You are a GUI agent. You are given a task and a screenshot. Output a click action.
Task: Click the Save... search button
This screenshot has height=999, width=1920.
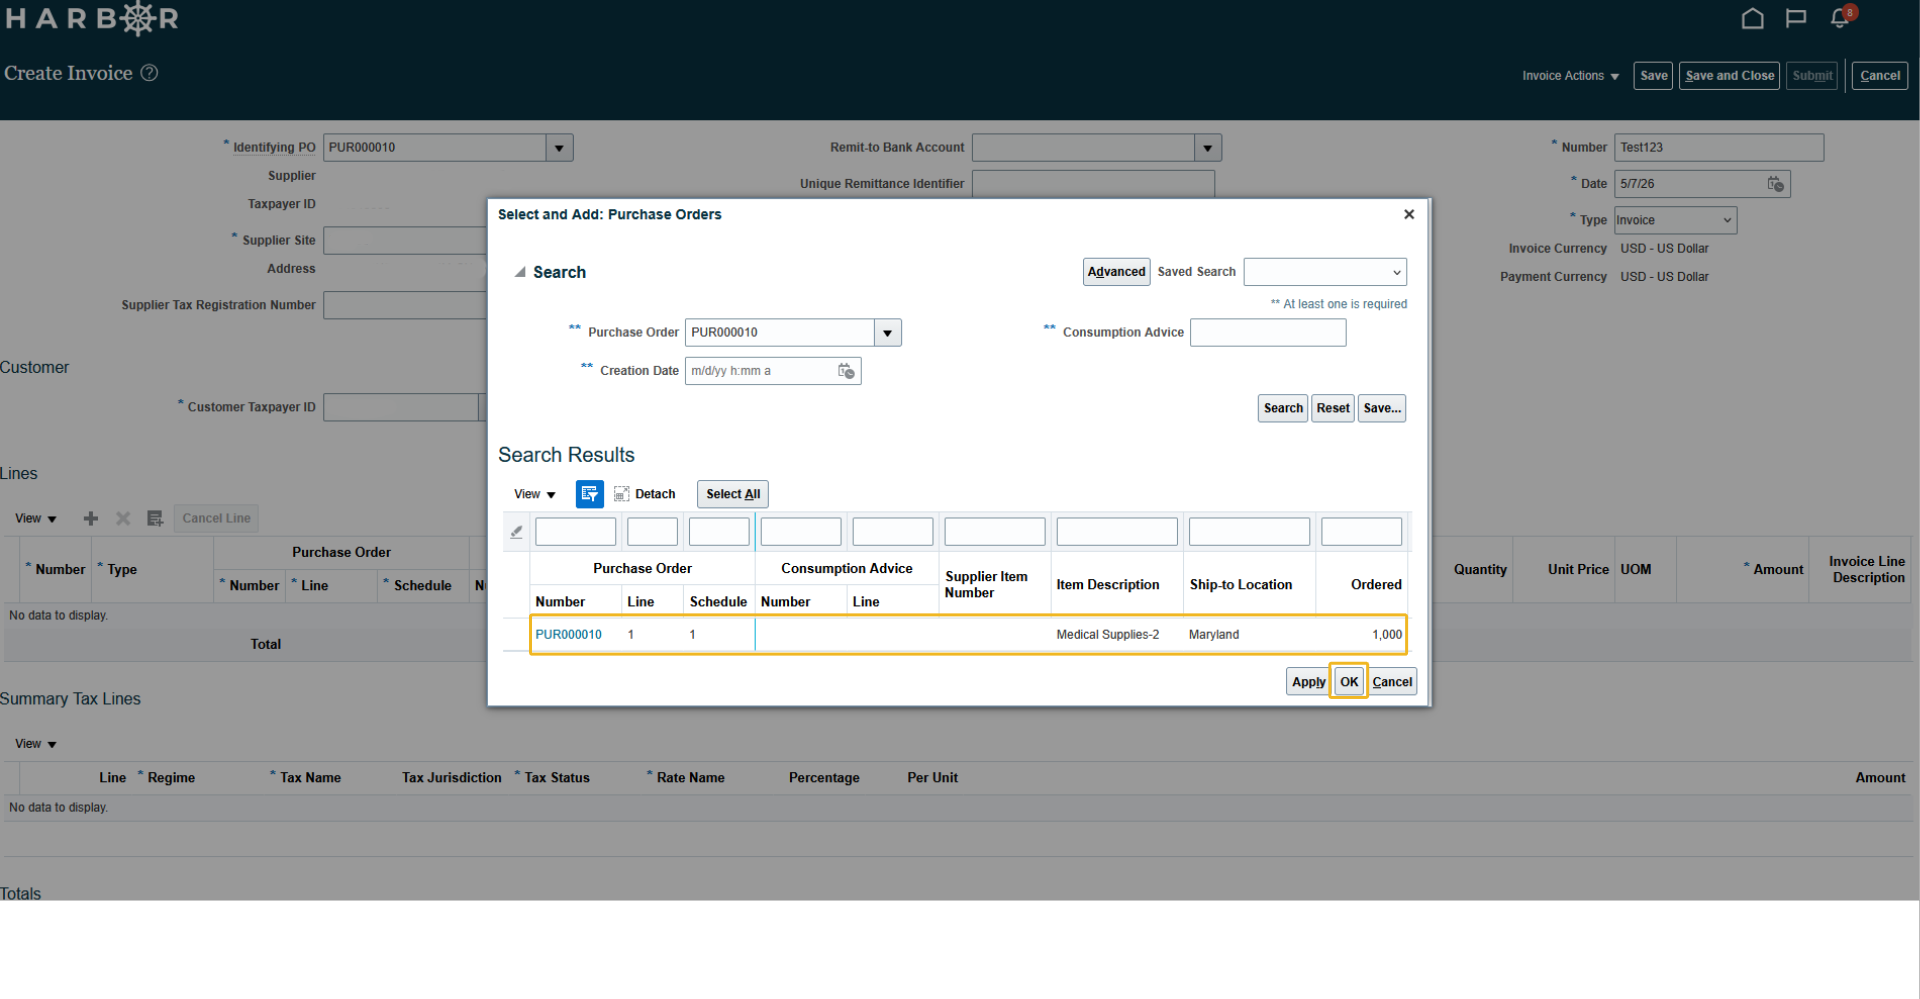click(x=1381, y=408)
